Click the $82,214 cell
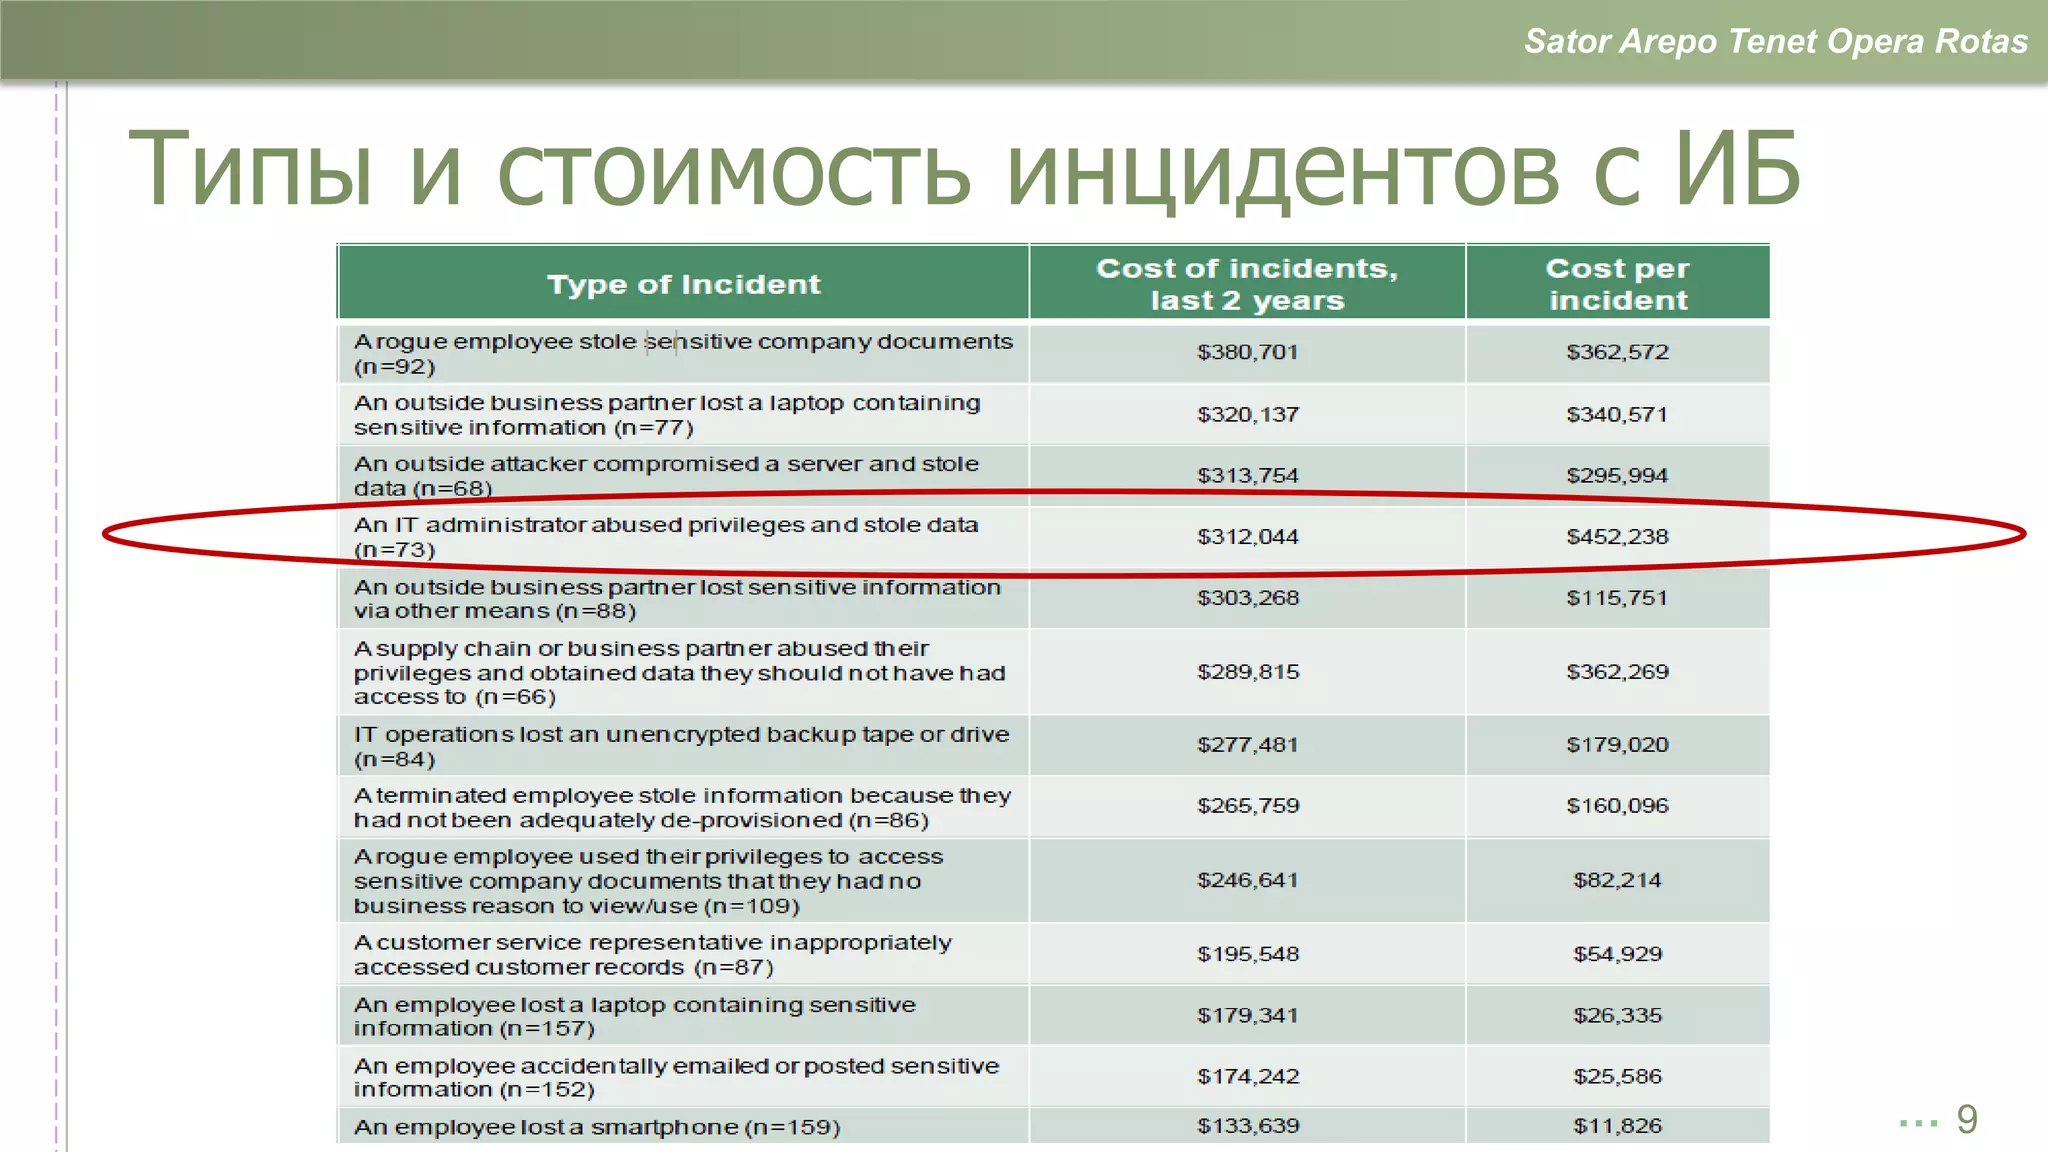The height and width of the screenshot is (1152, 2048). pos(1617,880)
